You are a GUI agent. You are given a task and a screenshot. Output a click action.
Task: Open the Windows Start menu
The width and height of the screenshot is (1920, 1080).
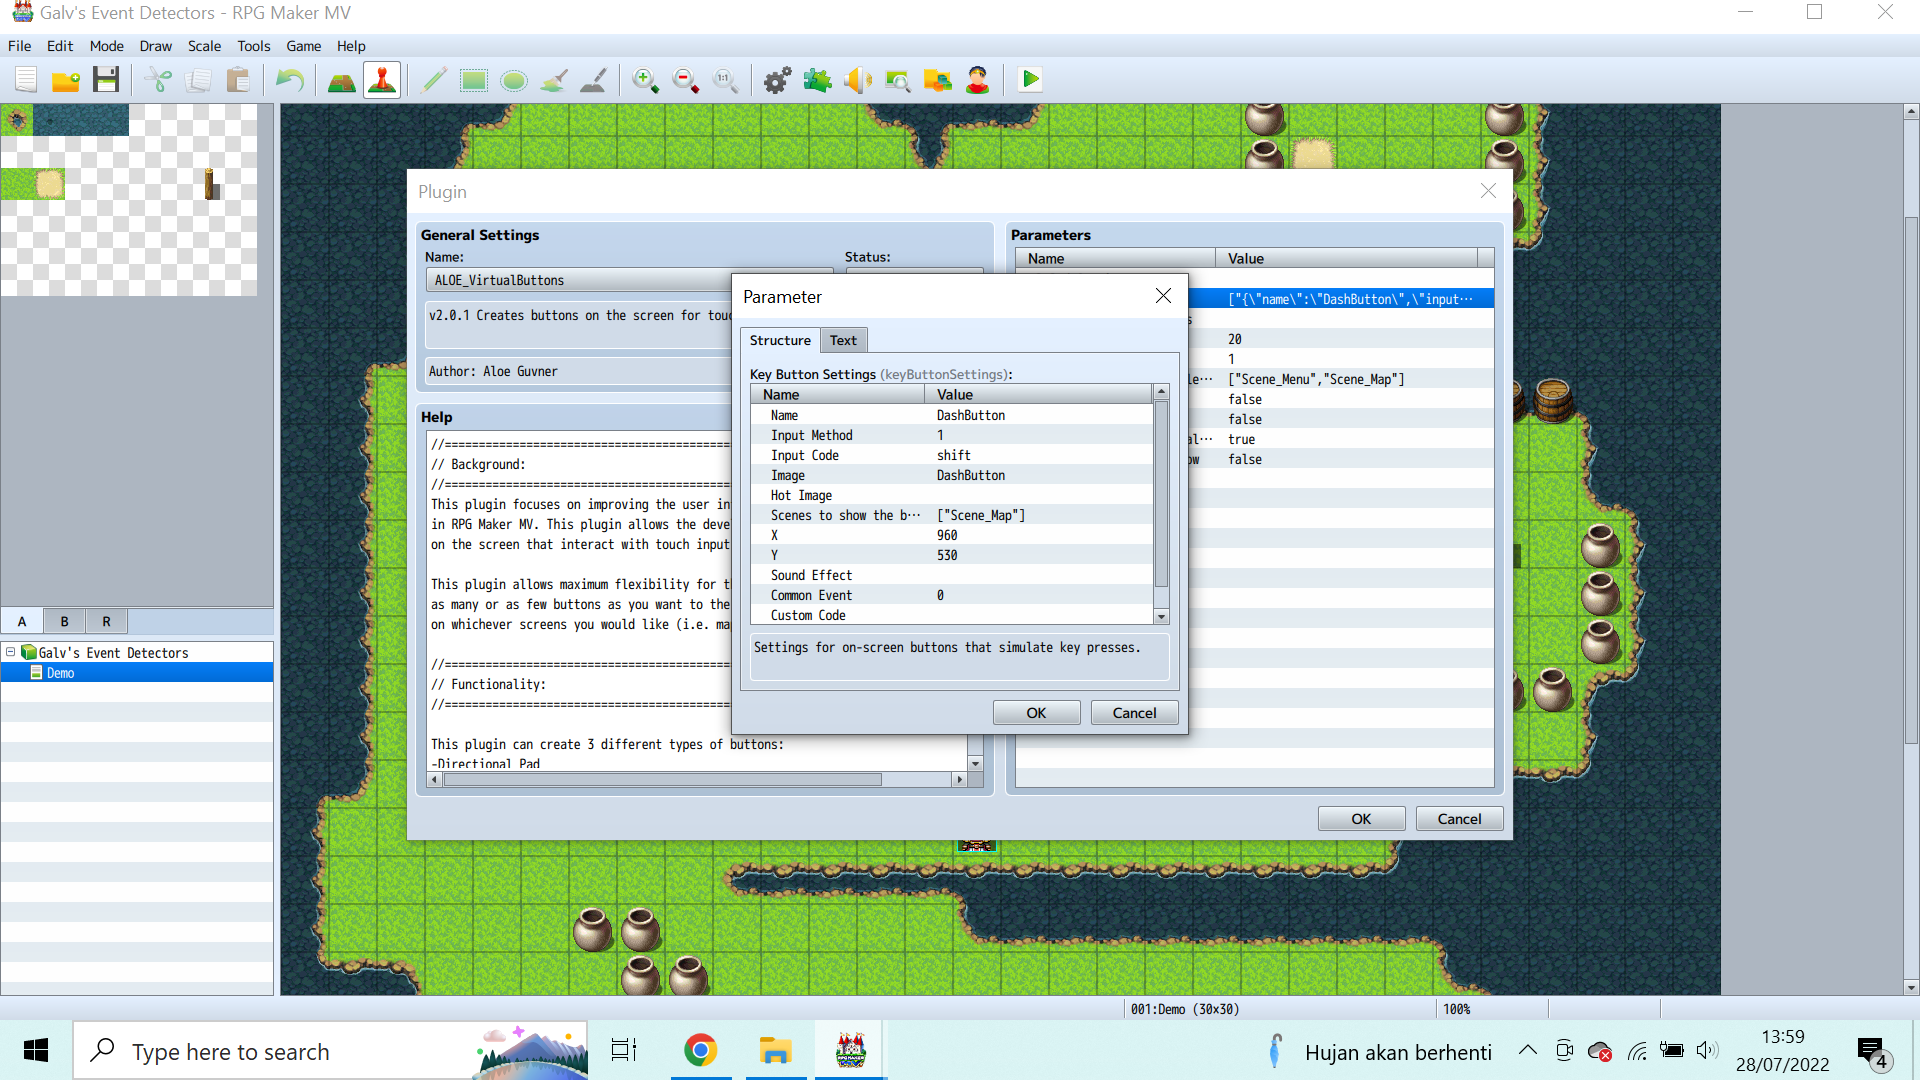[36, 1050]
